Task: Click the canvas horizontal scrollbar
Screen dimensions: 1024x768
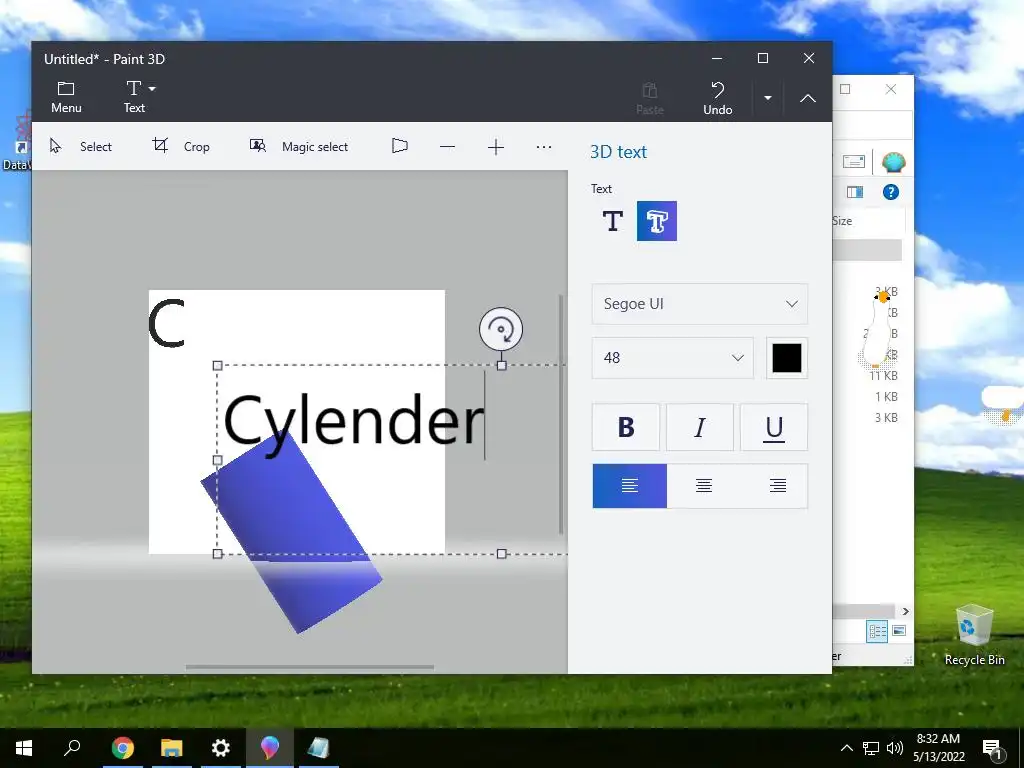Action: point(310,667)
